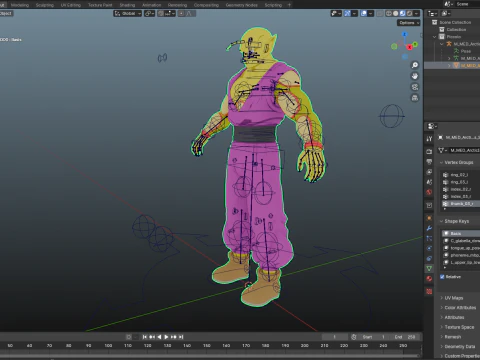Toggle the phoneme shape key checkbox
The height and width of the screenshot is (360, 480).
(446, 255)
